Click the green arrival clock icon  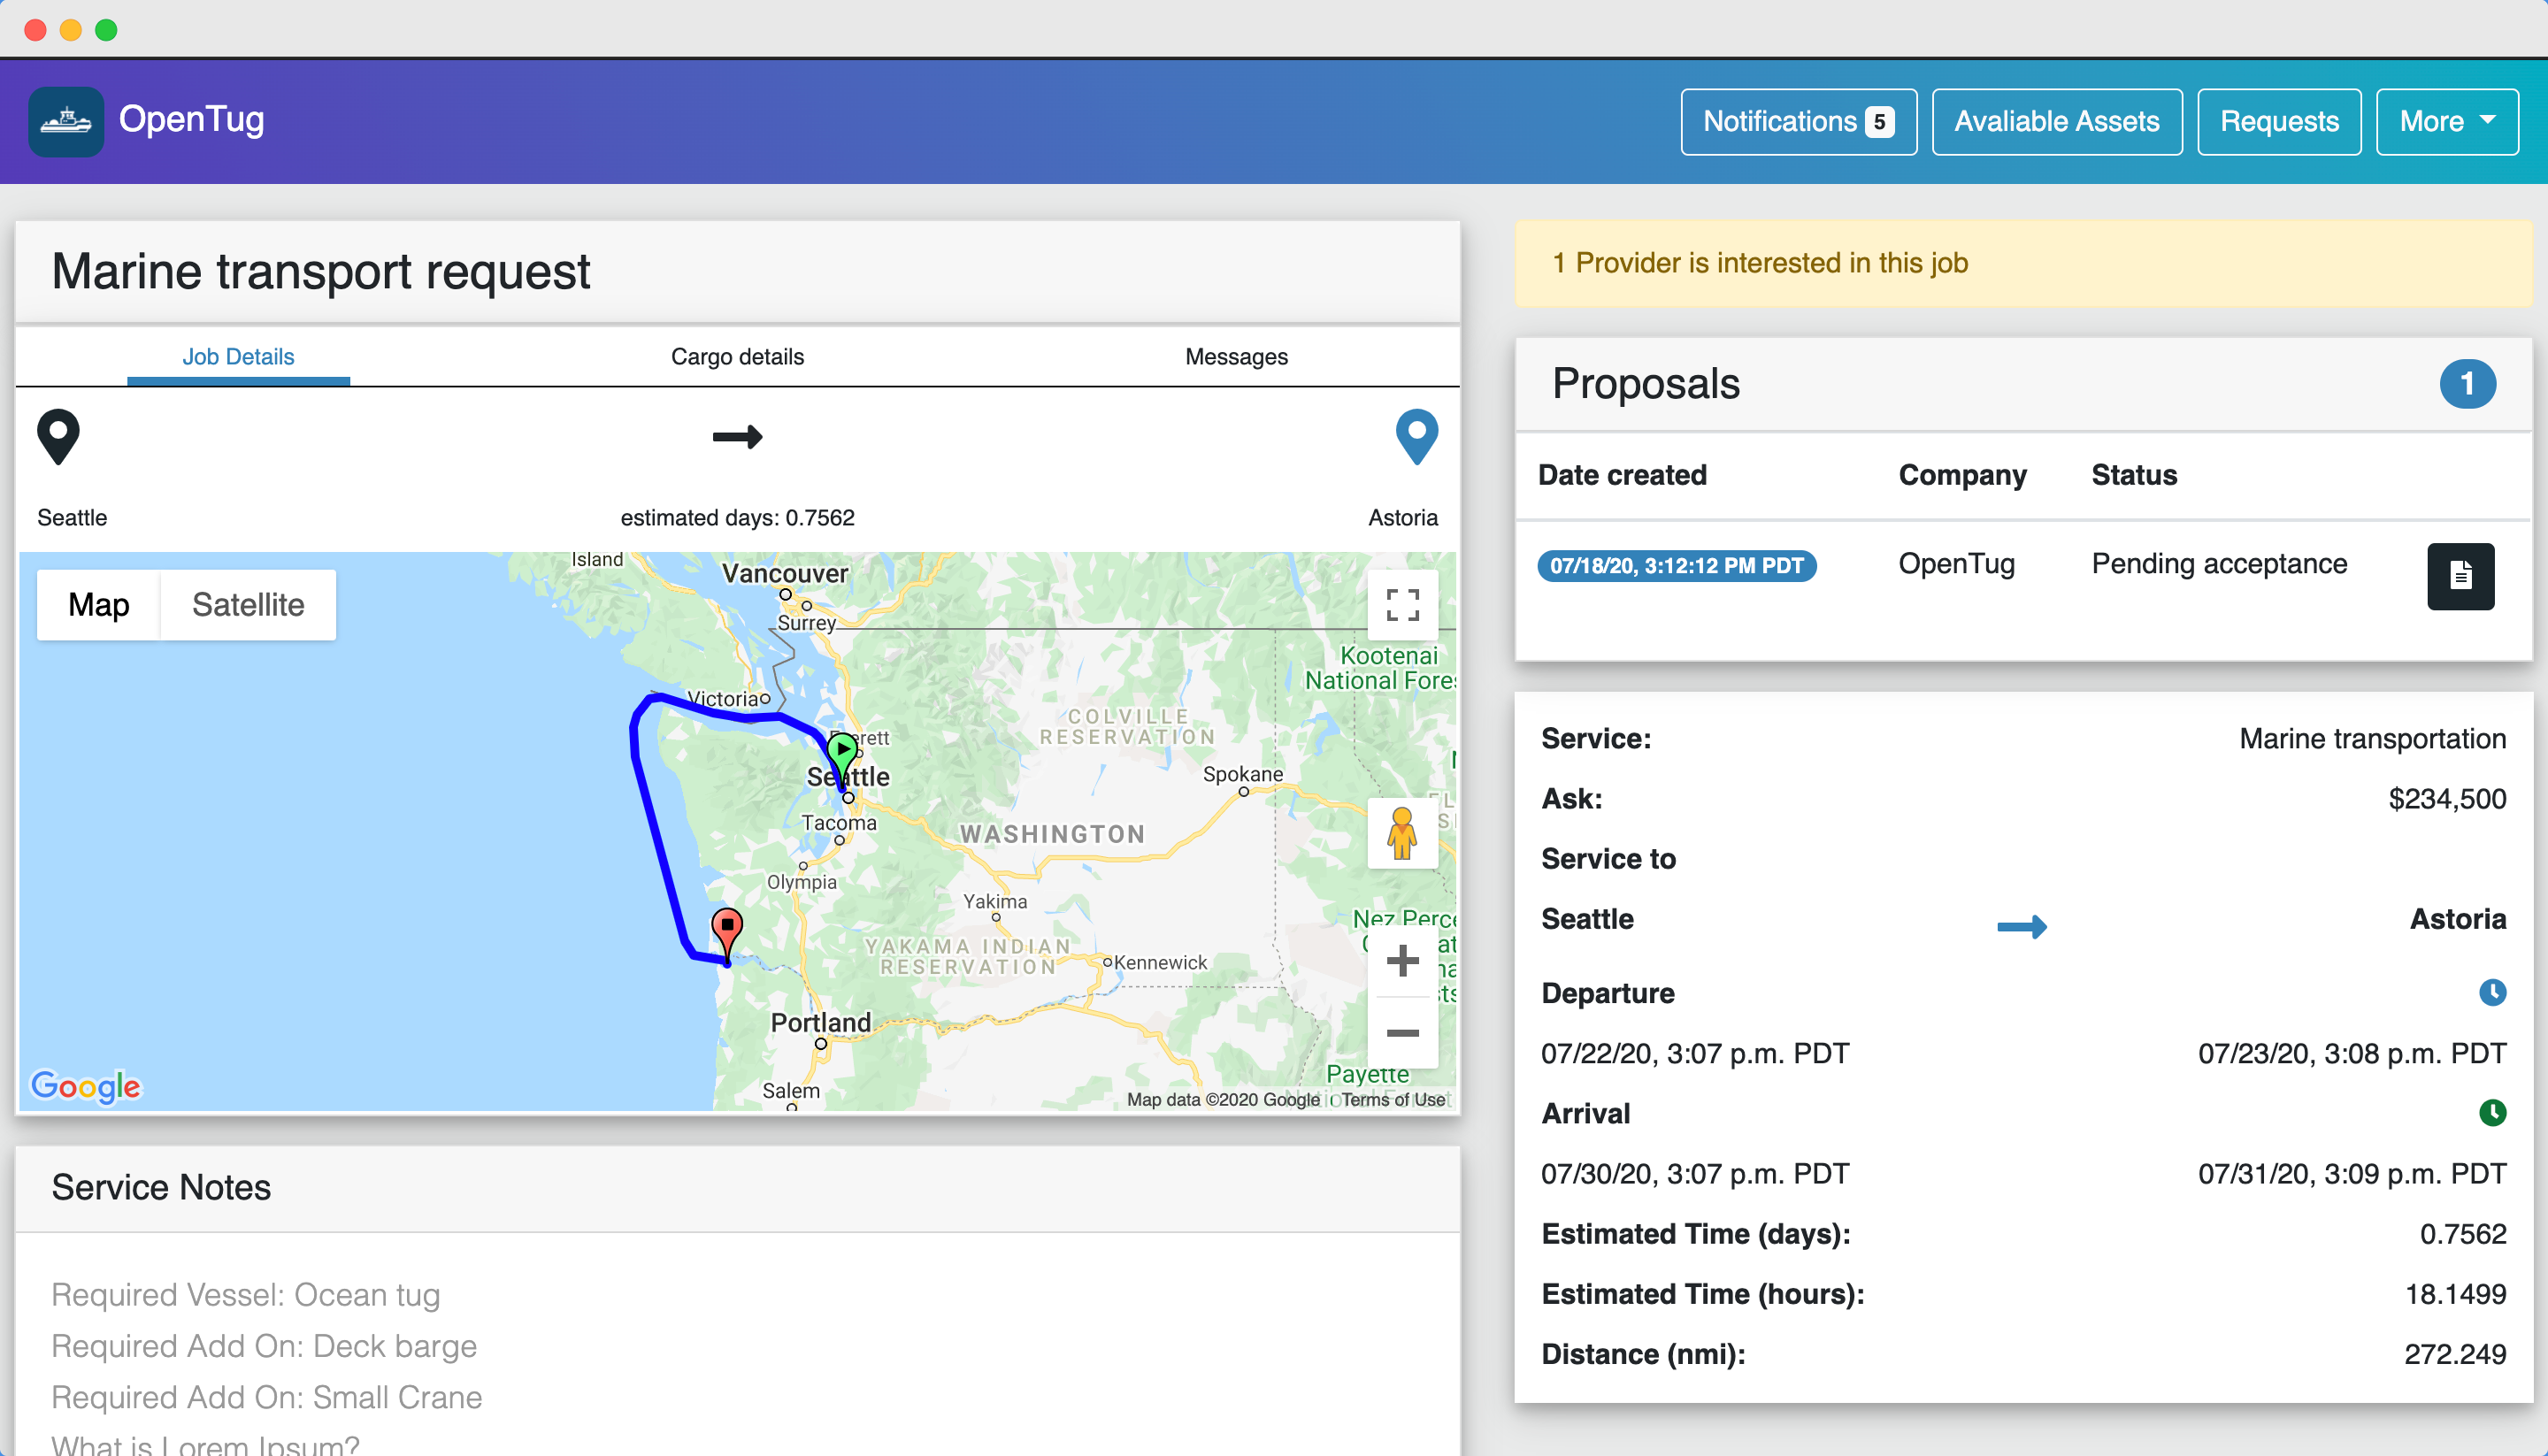click(2492, 1112)
